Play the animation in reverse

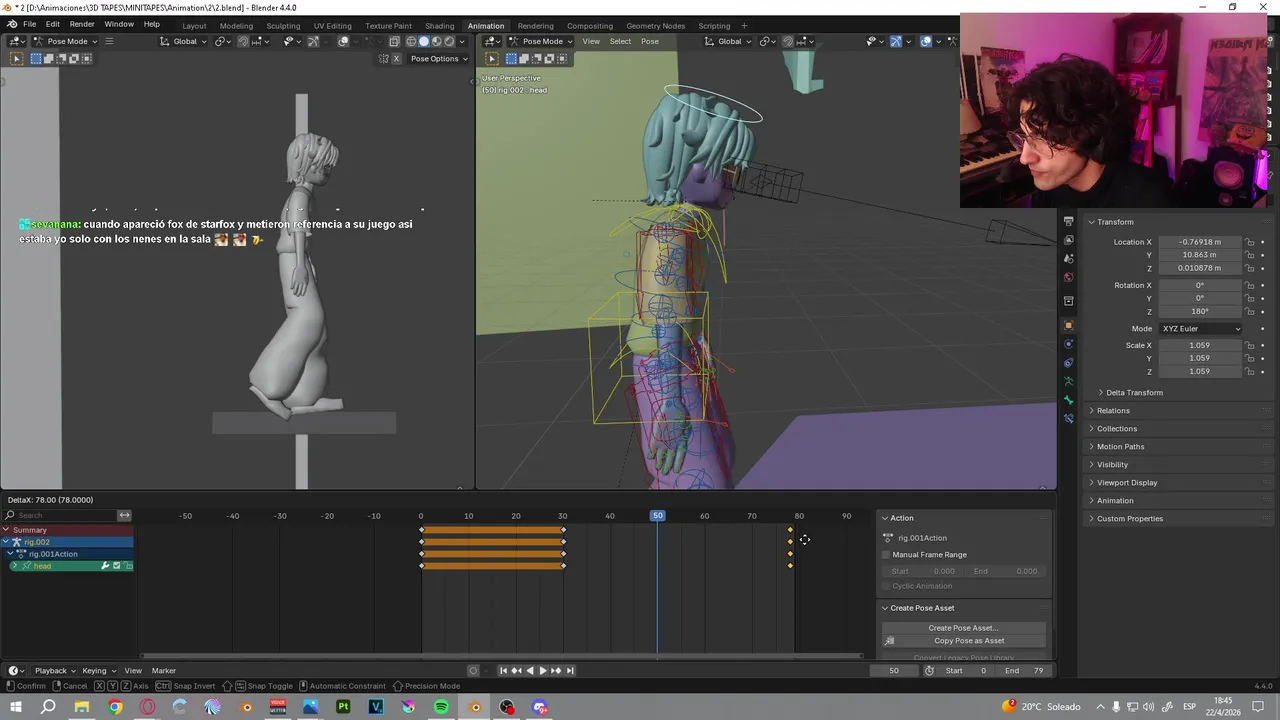pyautogui.click(x=529, y=671)
